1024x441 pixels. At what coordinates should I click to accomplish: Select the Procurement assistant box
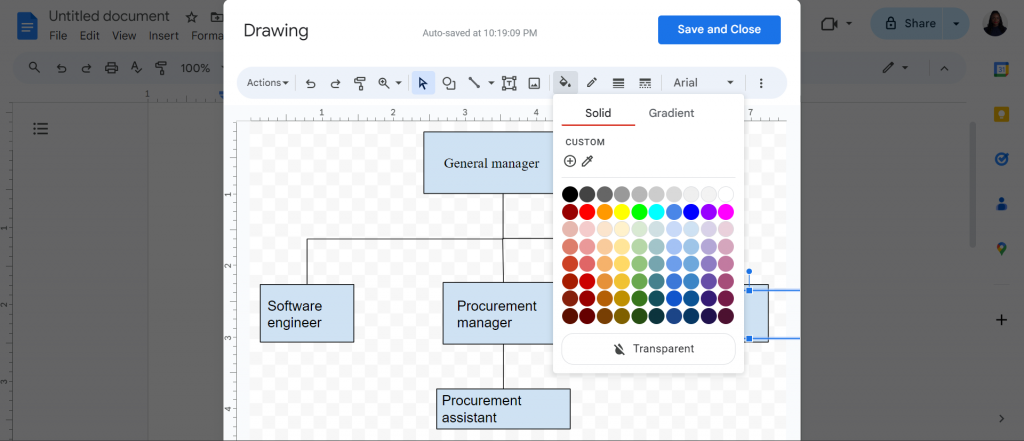(x=504, y=409)
